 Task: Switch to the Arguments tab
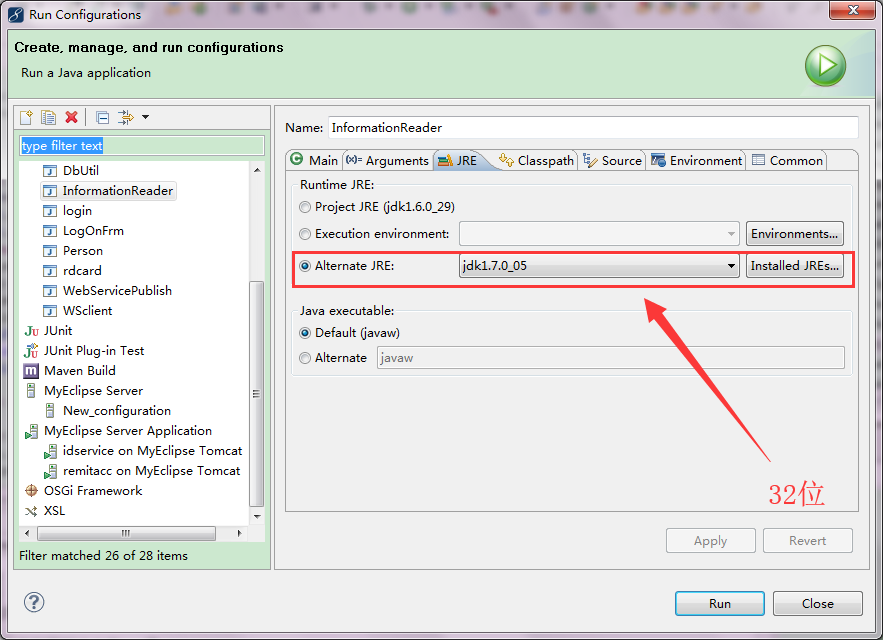pos(387,161)
